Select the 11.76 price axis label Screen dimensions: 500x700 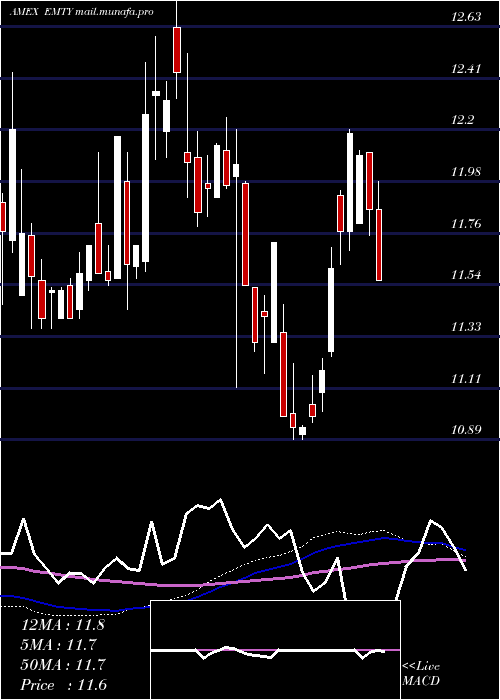(466, 223)
